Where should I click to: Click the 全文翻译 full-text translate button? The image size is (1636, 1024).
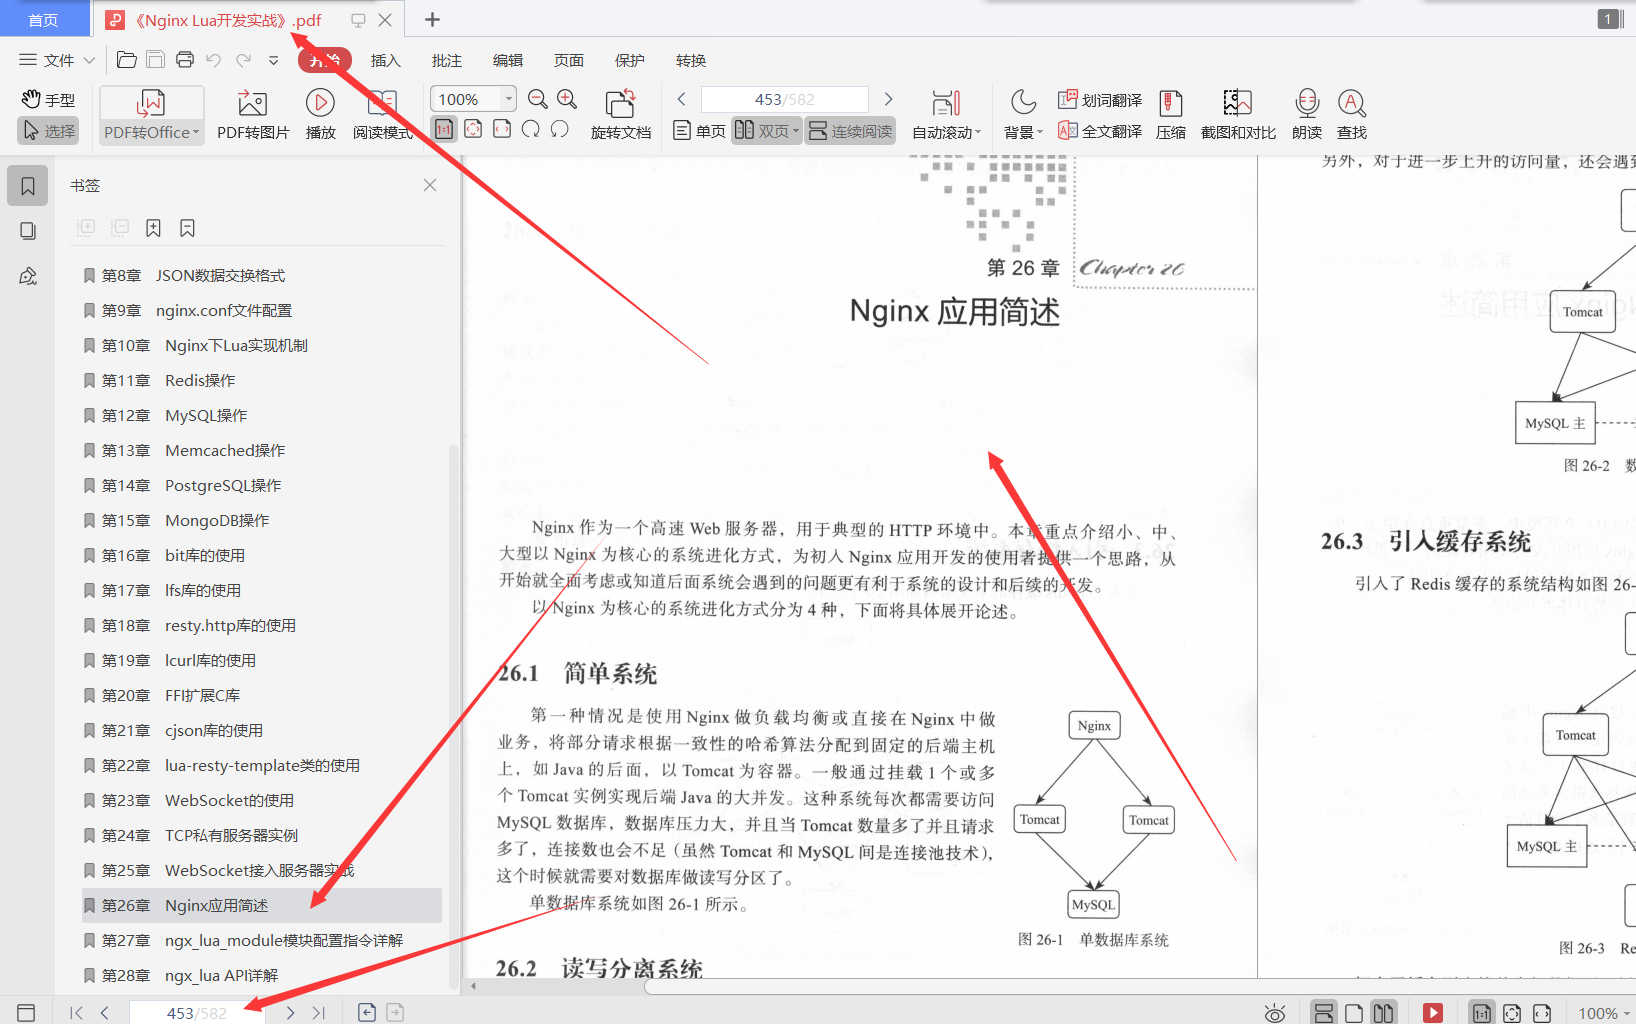(1100, 130)
